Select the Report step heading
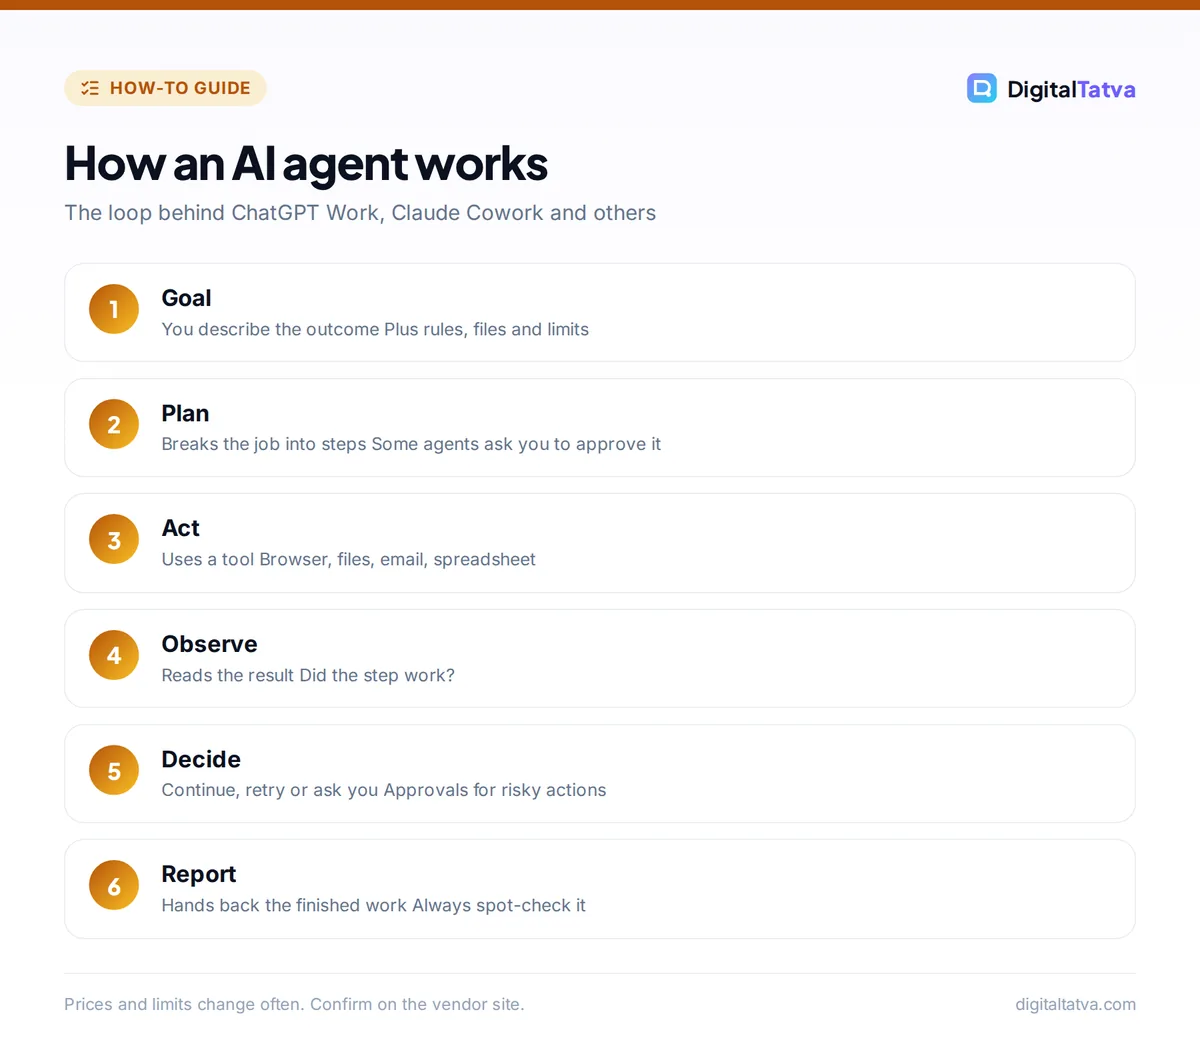This screenshot has width=1200, height=1062. [x=199, y=874]
